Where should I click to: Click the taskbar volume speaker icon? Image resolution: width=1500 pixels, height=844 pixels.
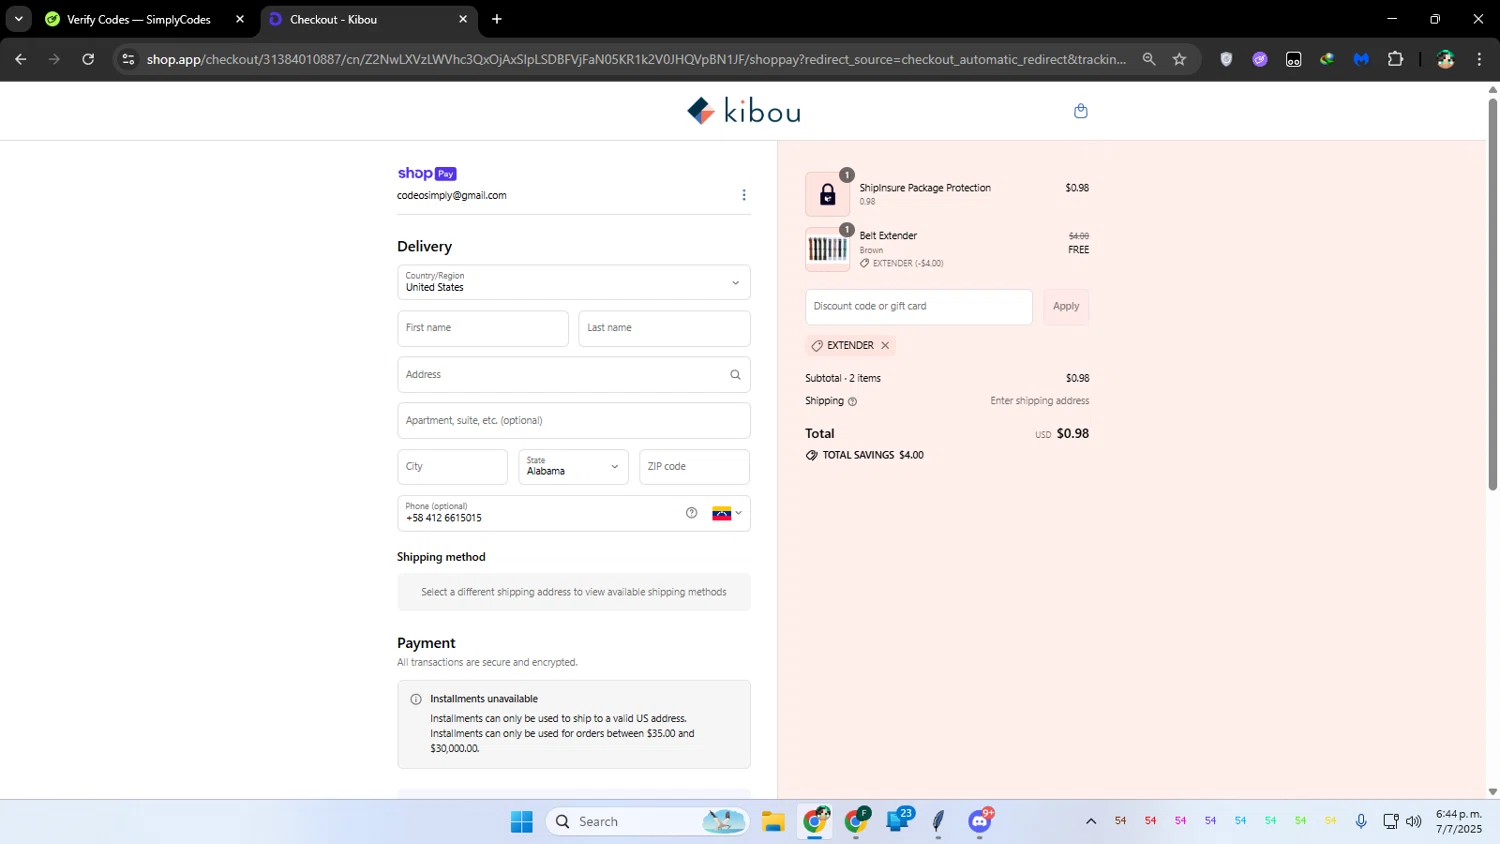click(1413, 822)
